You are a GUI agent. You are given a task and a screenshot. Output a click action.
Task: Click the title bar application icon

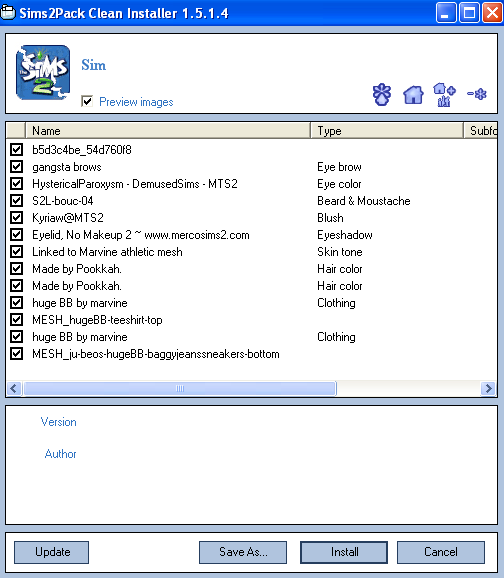click(x=8, y=13)
